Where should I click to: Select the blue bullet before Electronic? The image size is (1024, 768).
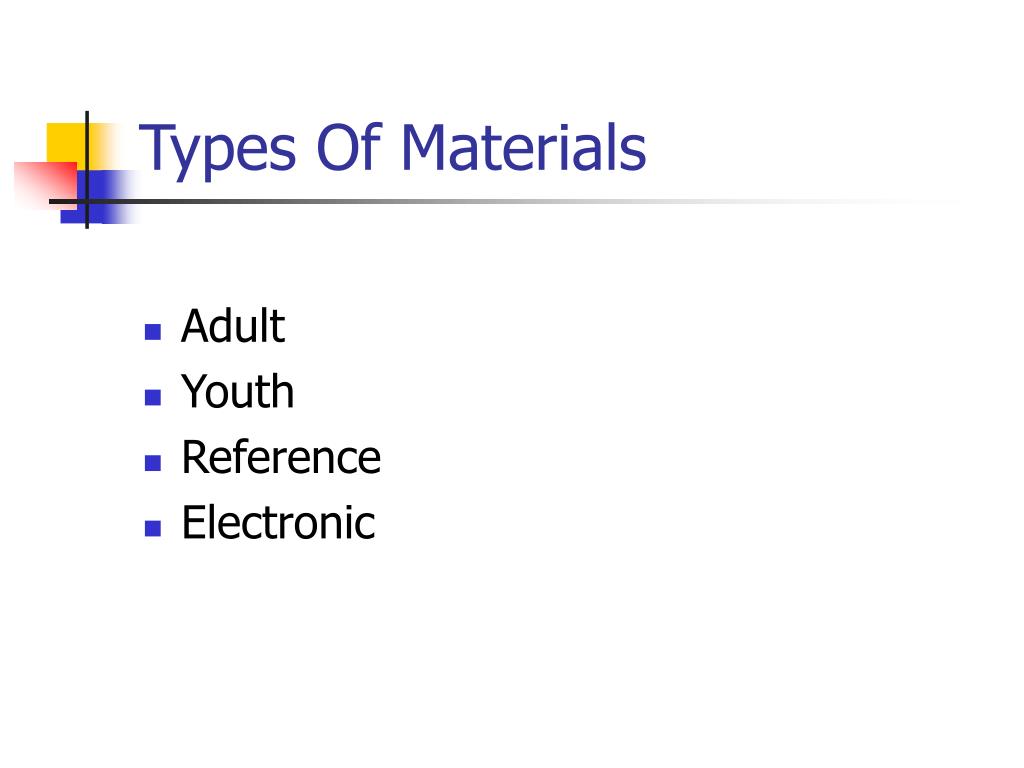[153, 528]
